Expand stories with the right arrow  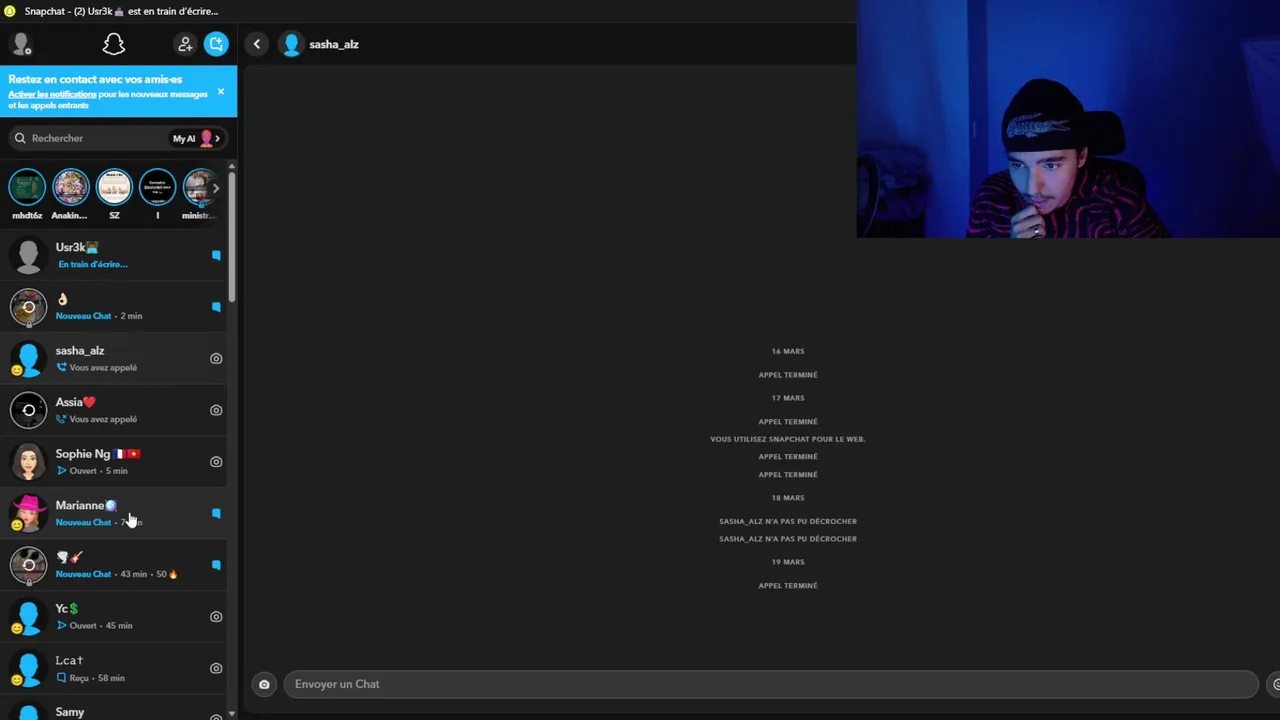point(215,188)
